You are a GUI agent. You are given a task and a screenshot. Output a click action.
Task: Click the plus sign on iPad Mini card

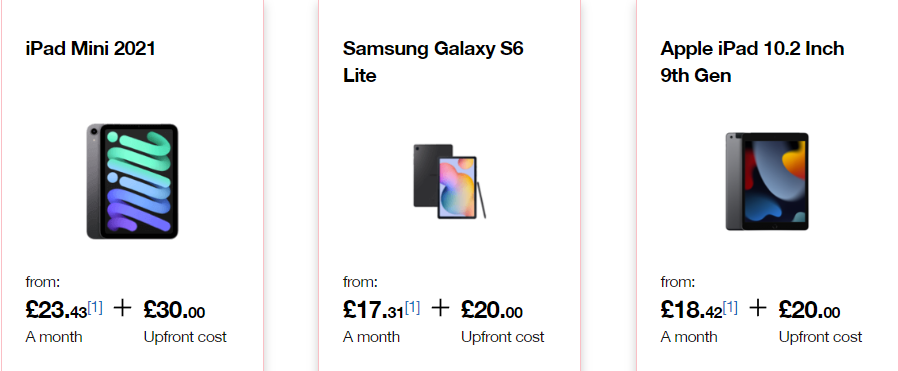click(122, 308)
